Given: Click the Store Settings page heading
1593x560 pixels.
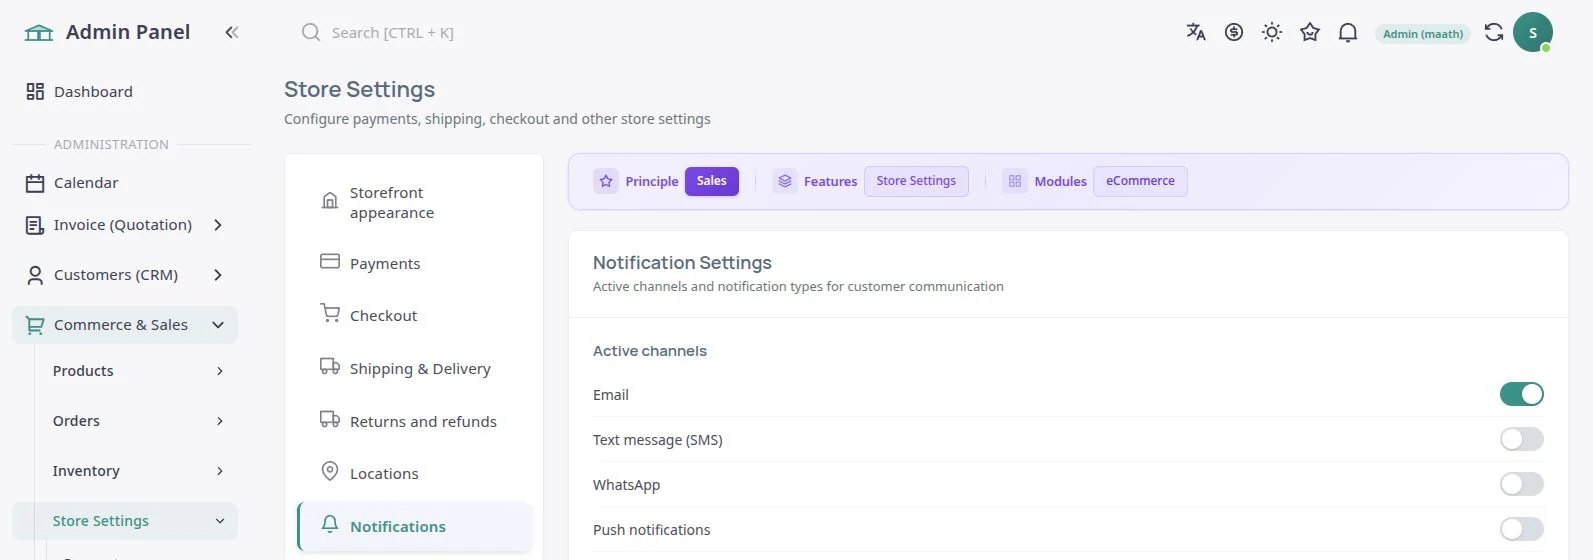Looking at the screenshot, I should click(360, 89).
